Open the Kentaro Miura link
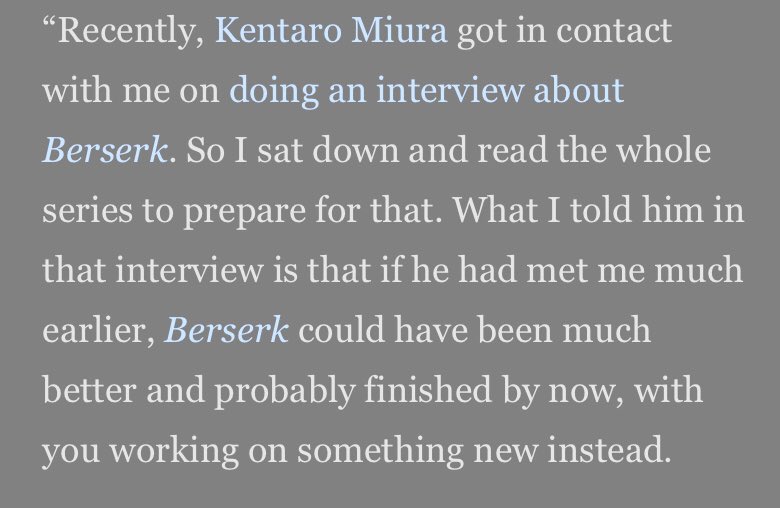This screenshot has height=508, width=780. [x=331, y=31]
